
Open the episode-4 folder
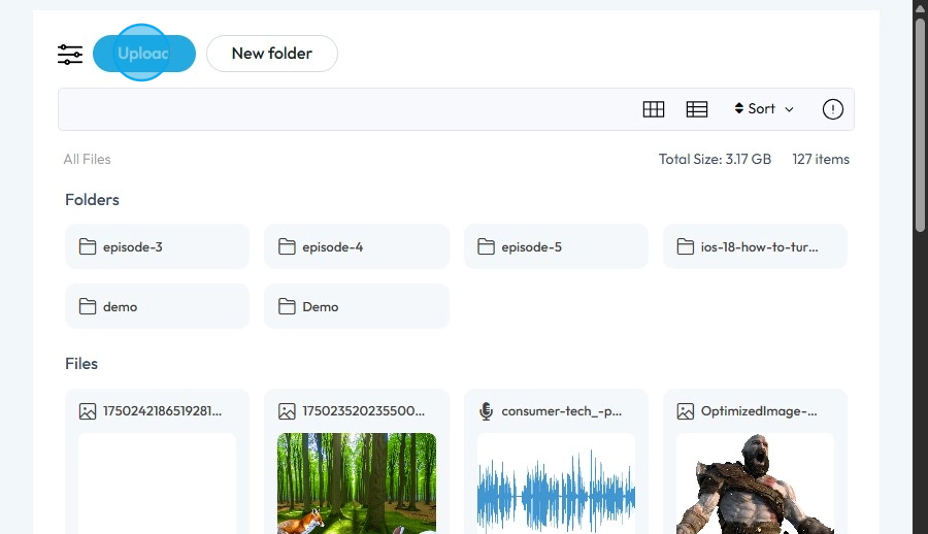356,247
